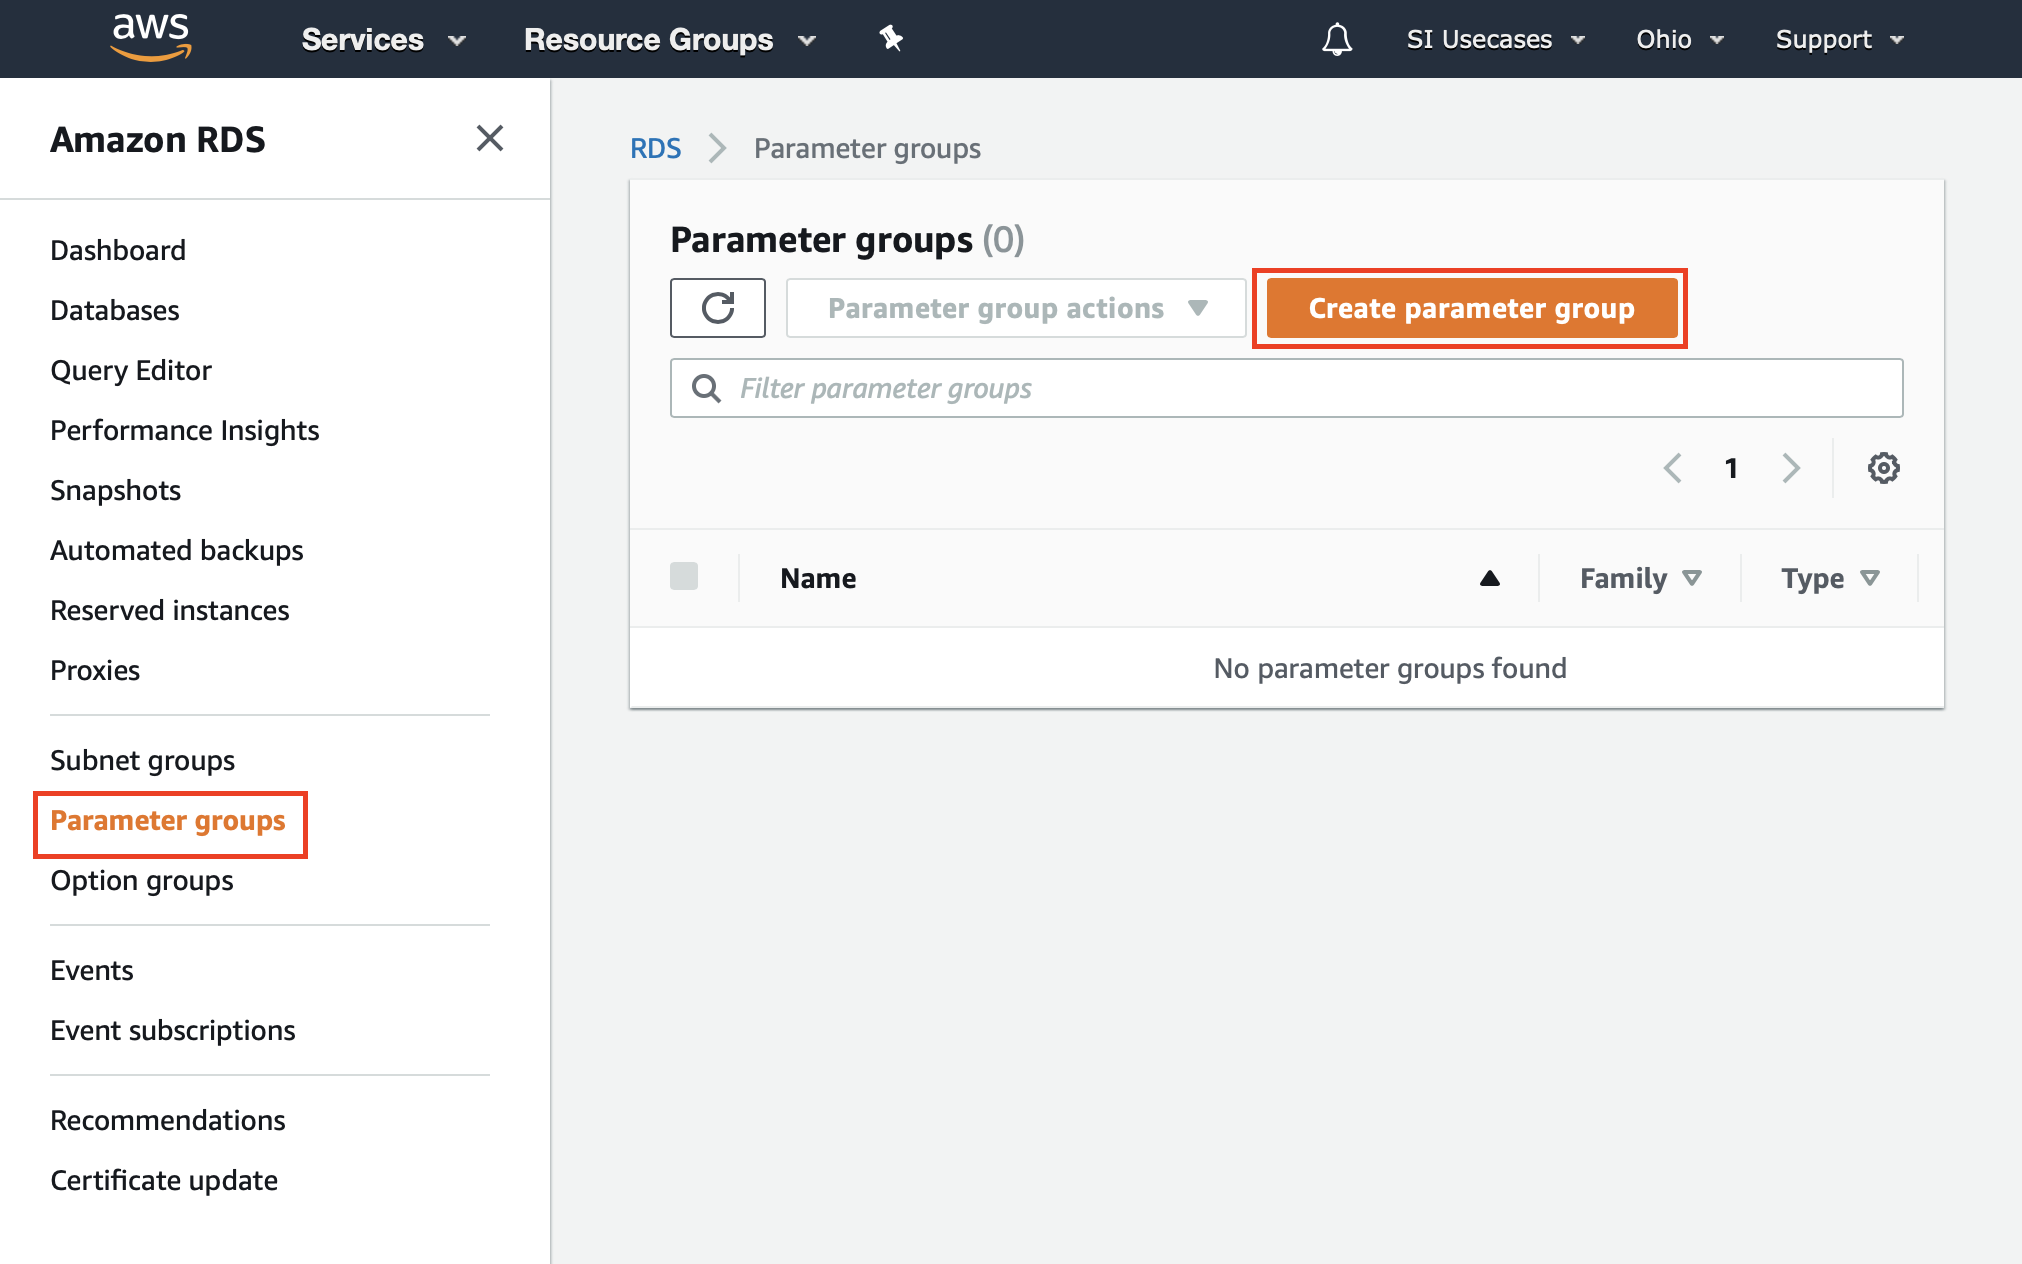Click the AWS logo home icon

tap(151, 38)
